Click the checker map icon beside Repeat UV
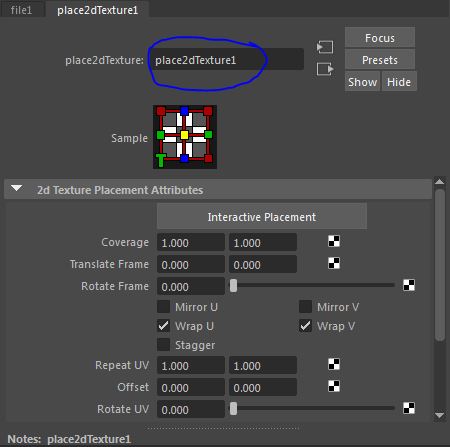 pyautogui.click(x=334, y=364)
